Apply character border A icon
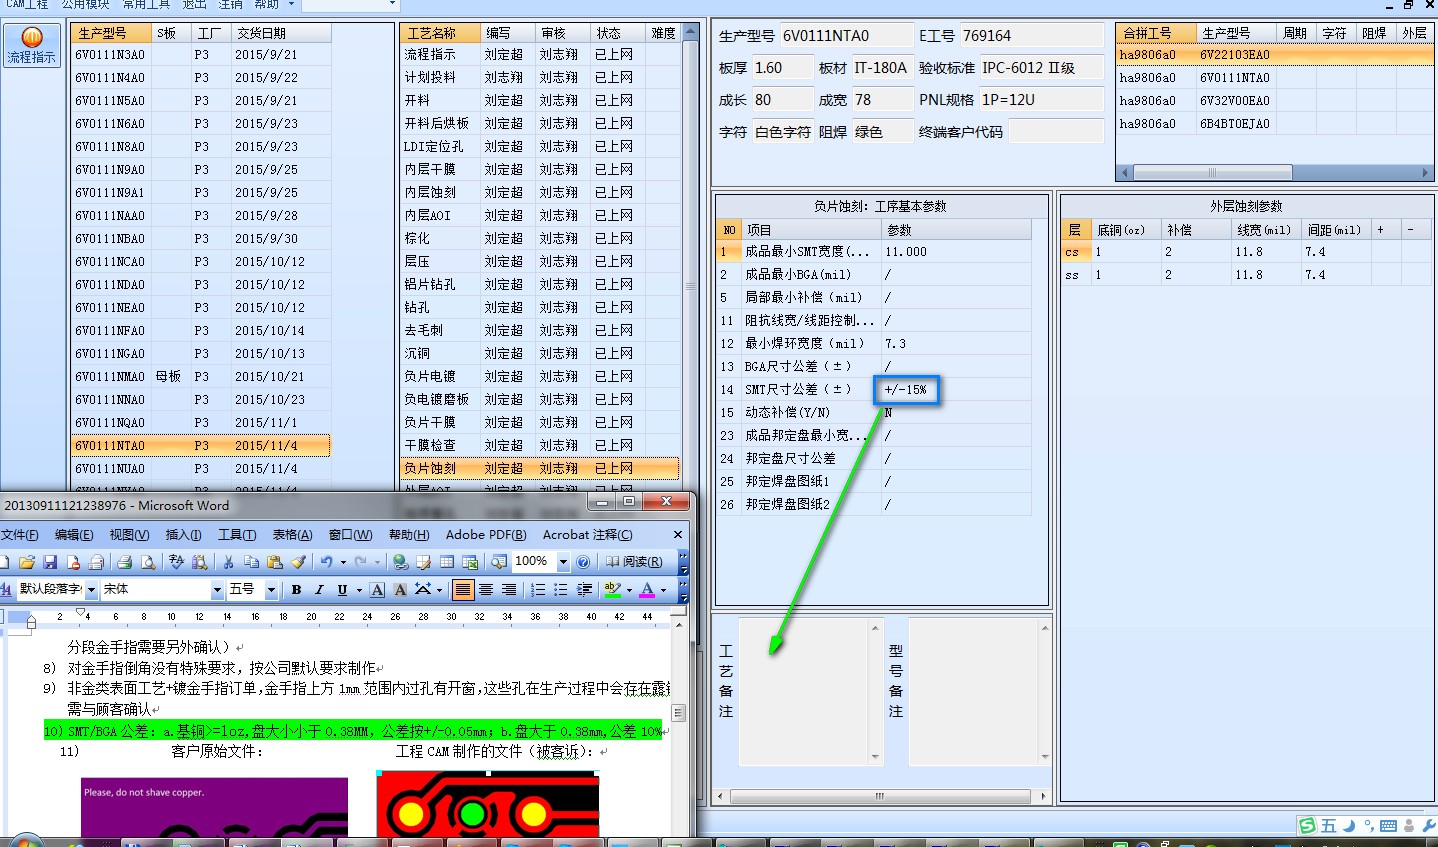Image resolution: width=1438 pixels, height=847 pixels. point(377,590)
